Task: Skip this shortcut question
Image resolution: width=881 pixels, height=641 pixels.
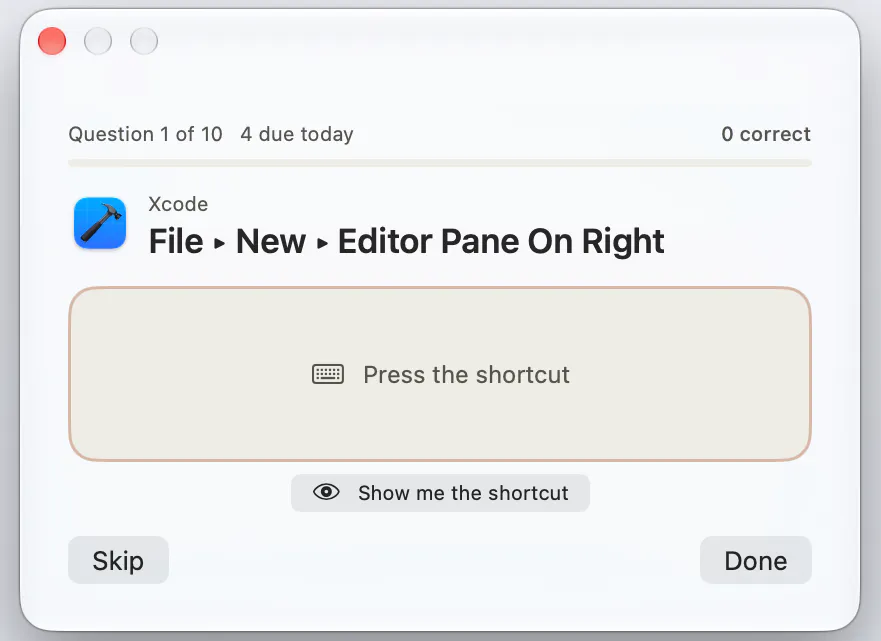Action: point(118,560)
